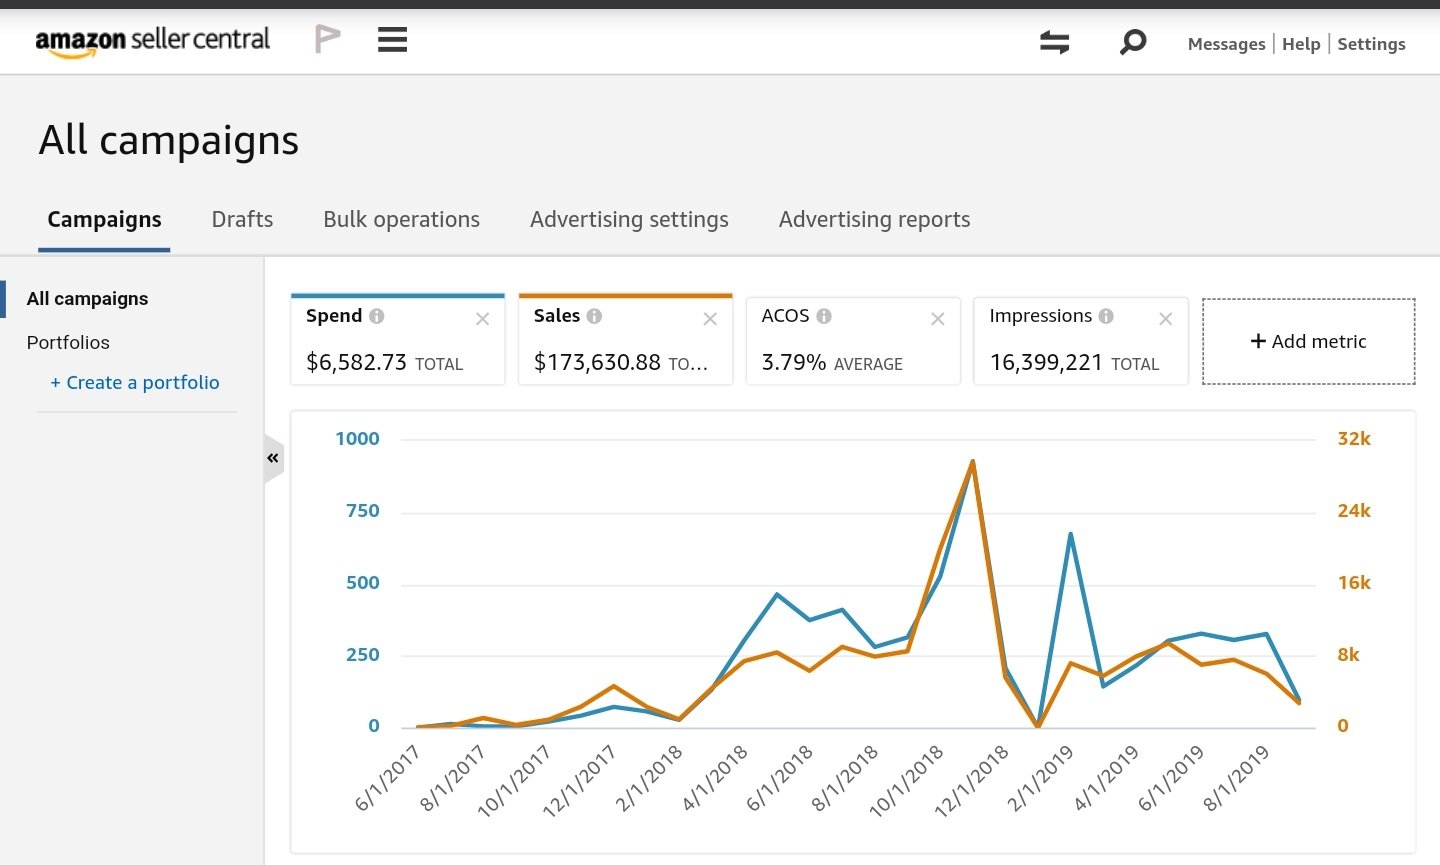The image size is (1440, 865).
Task: Go to Advertising reports tab
Action: [874, 220]
